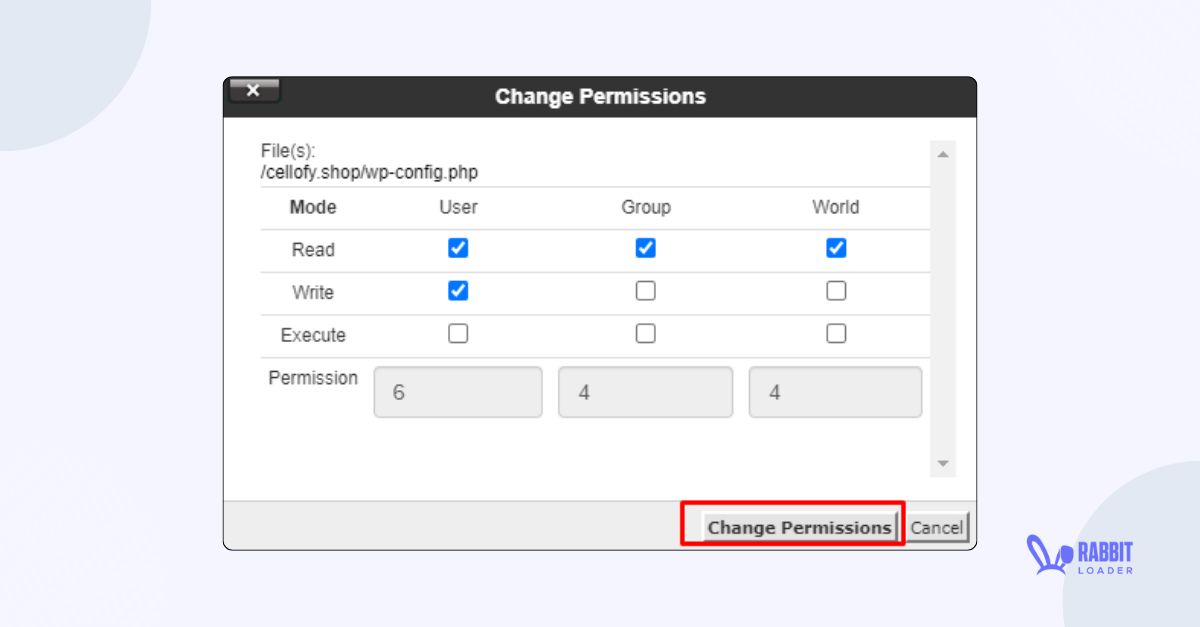The image size is (1200, 627).
Task: Select the World permission field showing 4
Action: (x=836, y=392)
